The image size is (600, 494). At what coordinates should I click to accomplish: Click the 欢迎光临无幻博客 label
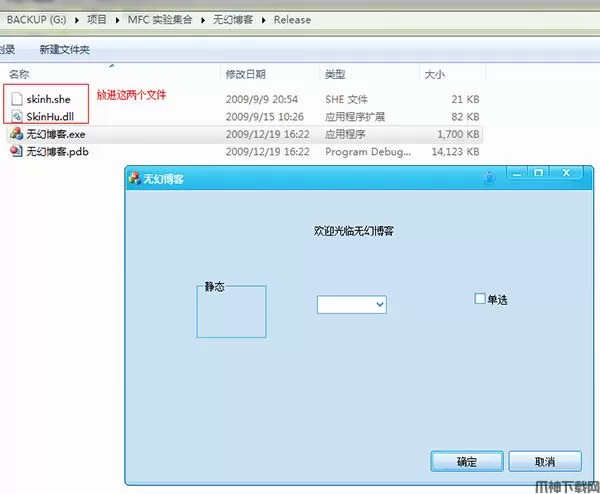(354, 231)
